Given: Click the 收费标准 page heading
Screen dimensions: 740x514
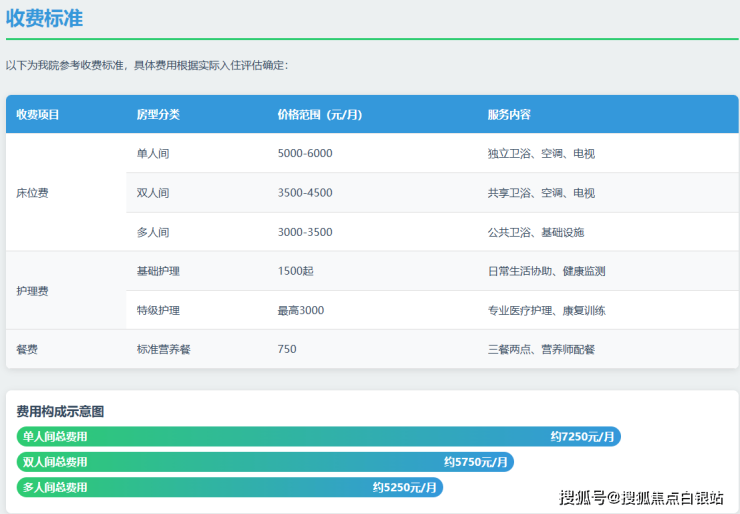Looking at the screenshot, I should 45,18.
